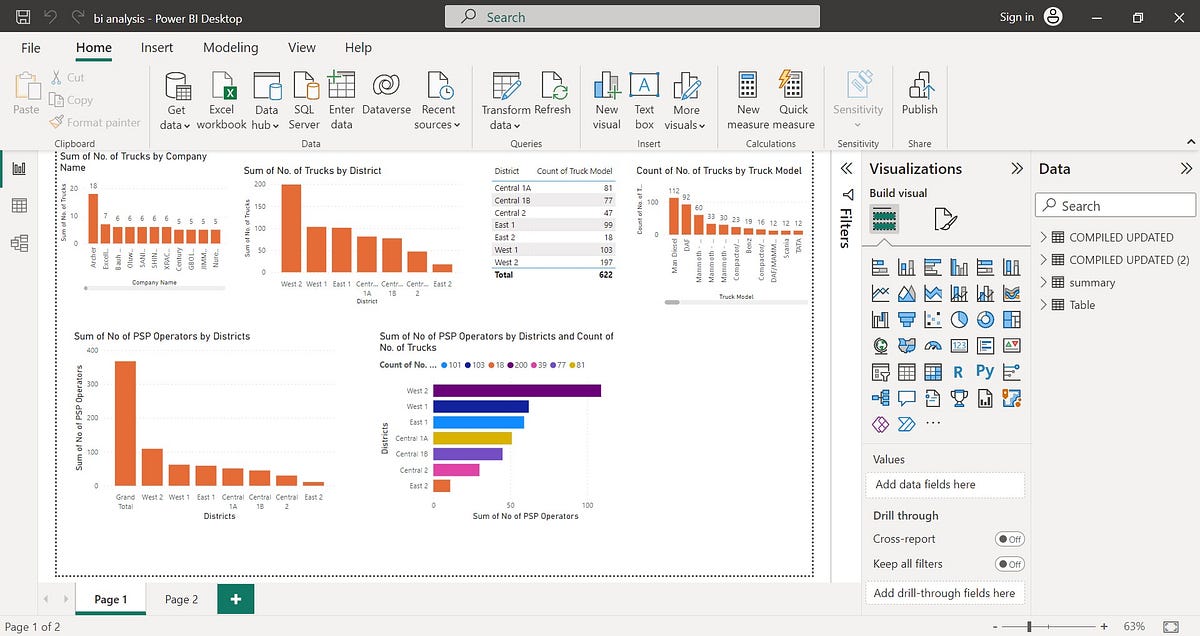Select the treemap visual
Viewport: 1200px width, 636px height.
[x=1010, y=318]
